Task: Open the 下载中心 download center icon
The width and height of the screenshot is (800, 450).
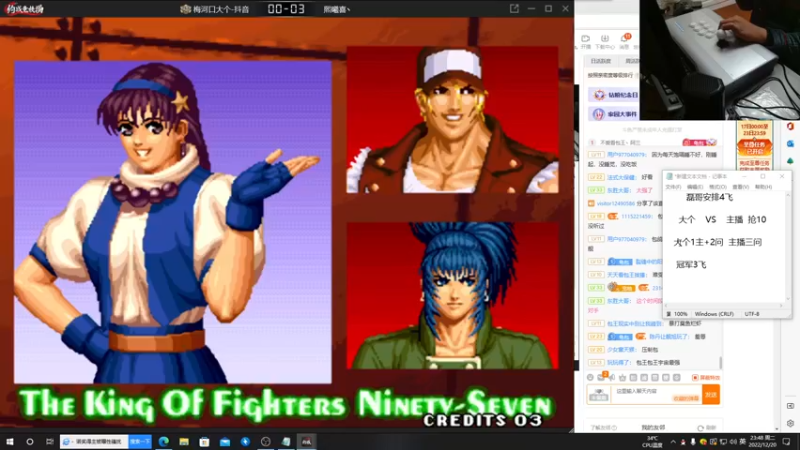Action: click(605, 42)
